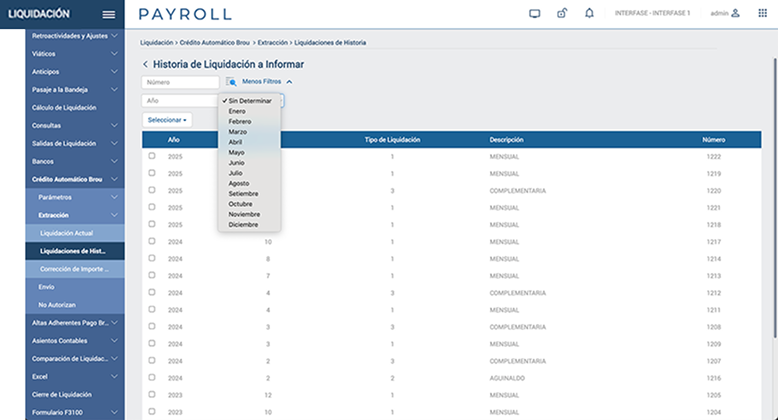The image size is (778, 420).
Task: Tick the checkbox for row 1217
Action: pos(152,241)
